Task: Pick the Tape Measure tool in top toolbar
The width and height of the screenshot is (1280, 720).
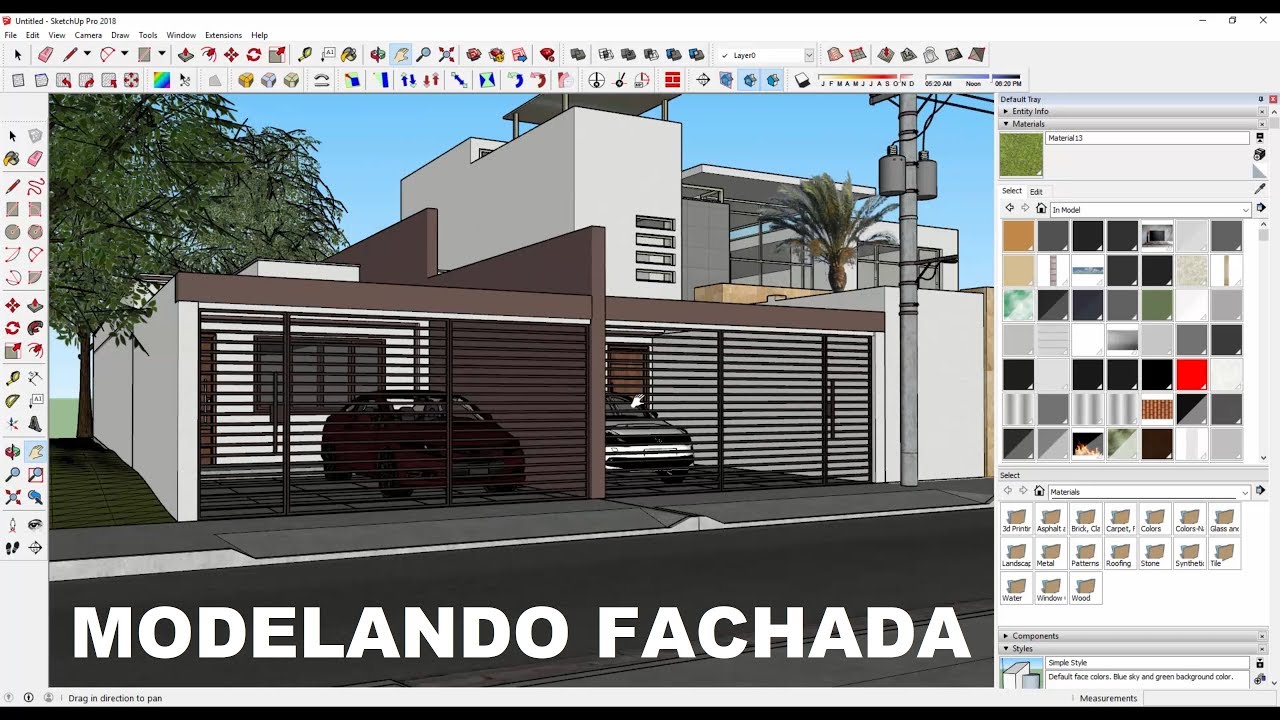Action: [x=305, y=55]
